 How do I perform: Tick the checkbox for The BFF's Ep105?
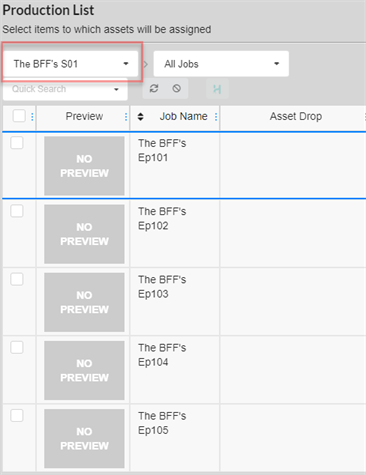(x=17, y=416)
